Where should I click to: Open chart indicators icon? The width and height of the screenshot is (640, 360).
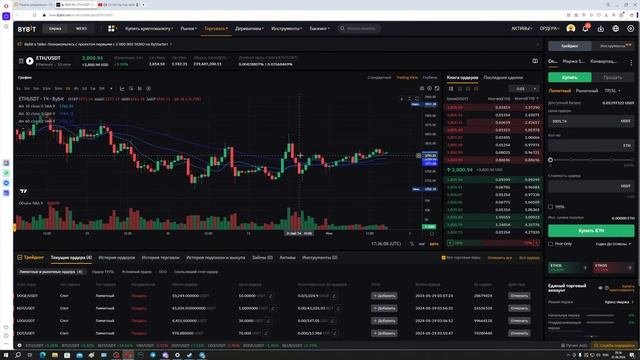(122, 89)
